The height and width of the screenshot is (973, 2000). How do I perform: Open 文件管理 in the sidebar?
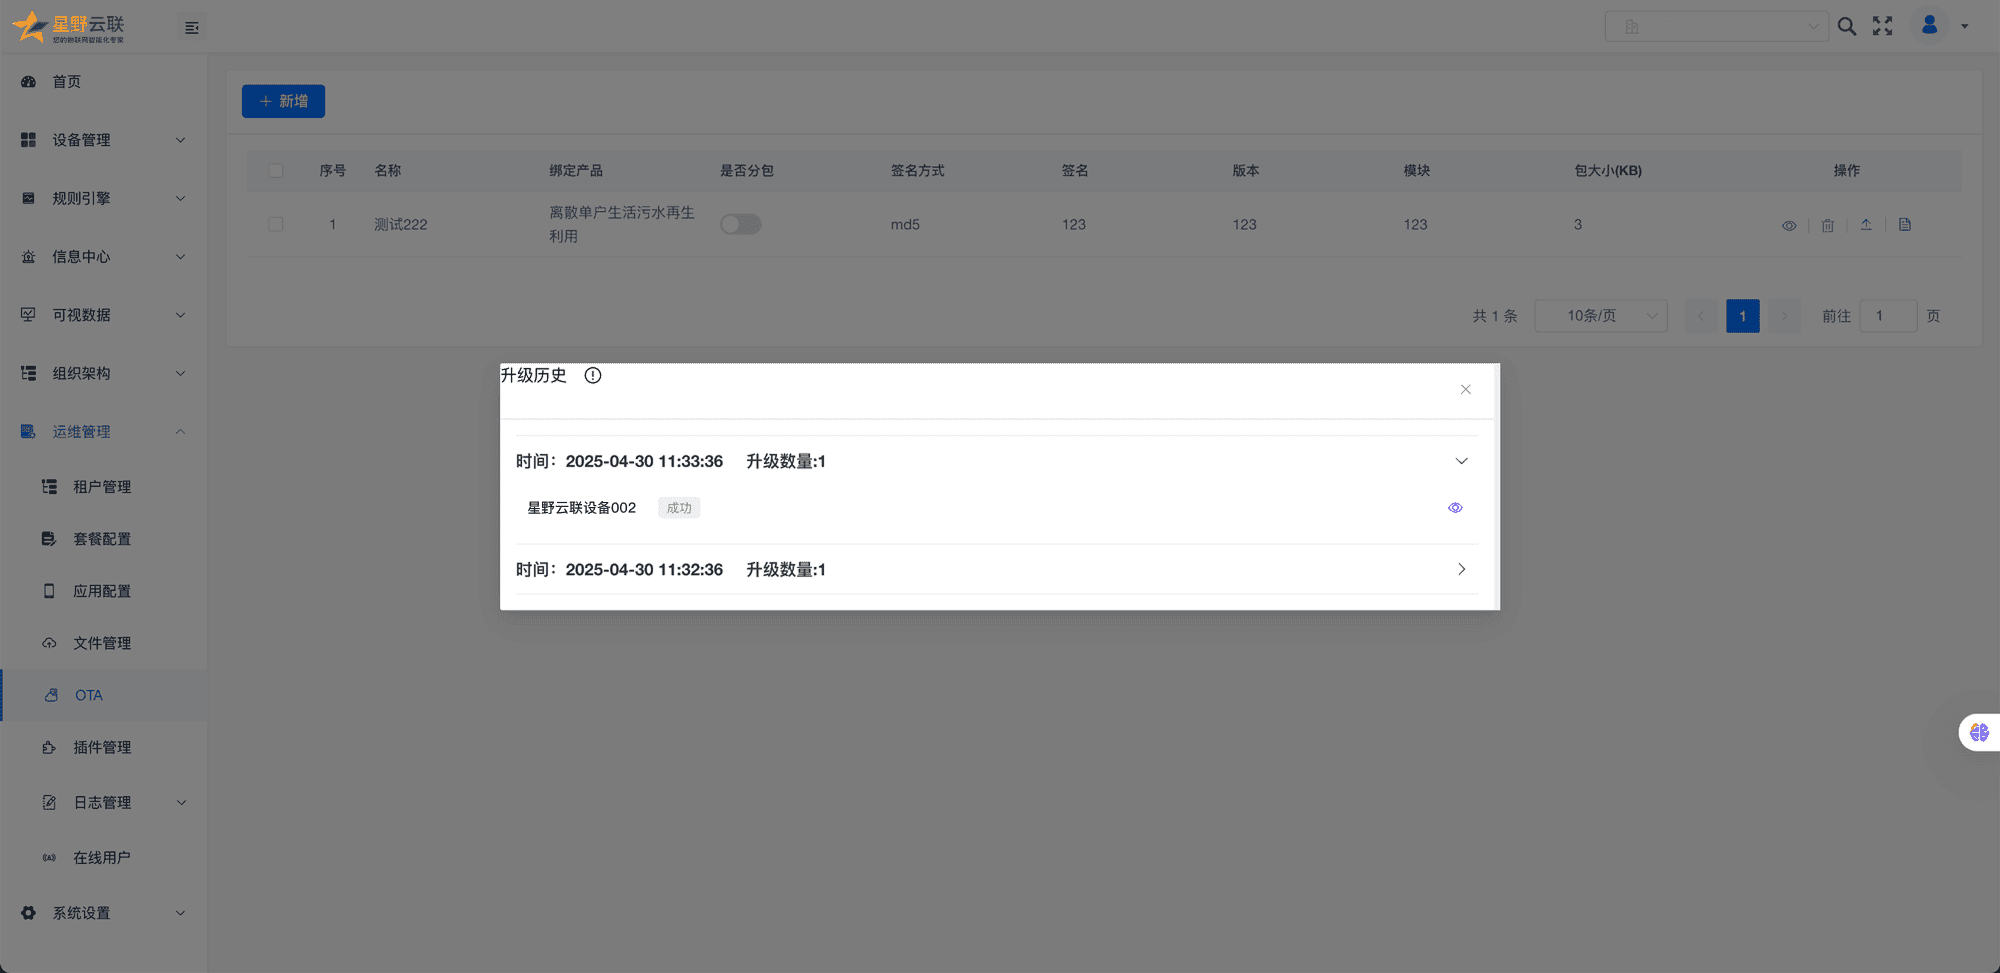coord(102,643)
